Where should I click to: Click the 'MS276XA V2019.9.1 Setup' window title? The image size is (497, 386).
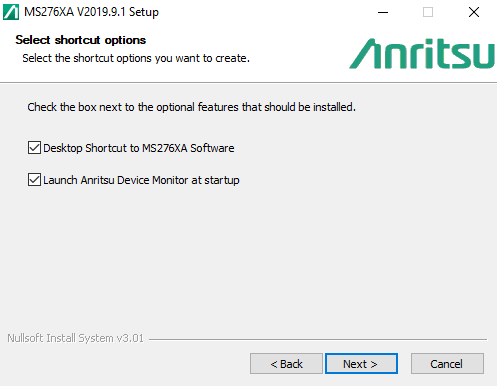pos(91,12)
